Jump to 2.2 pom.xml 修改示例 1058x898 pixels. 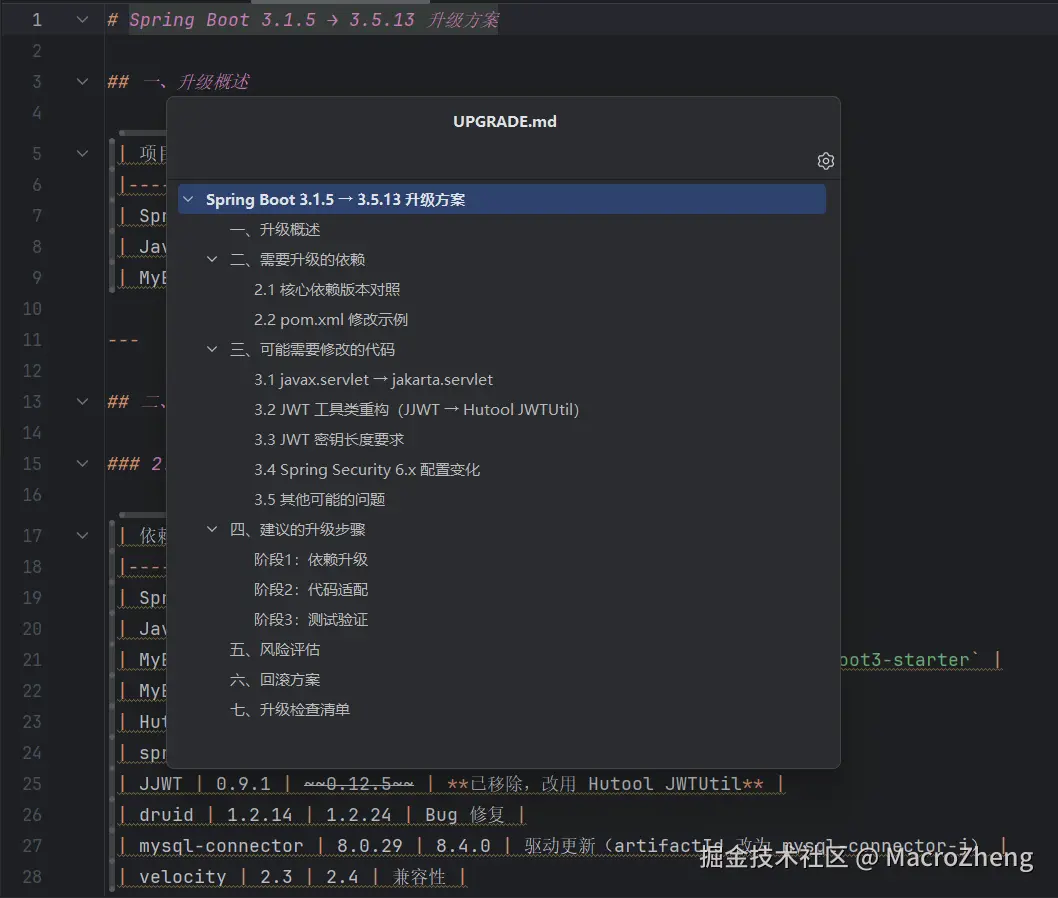(331, 320)
